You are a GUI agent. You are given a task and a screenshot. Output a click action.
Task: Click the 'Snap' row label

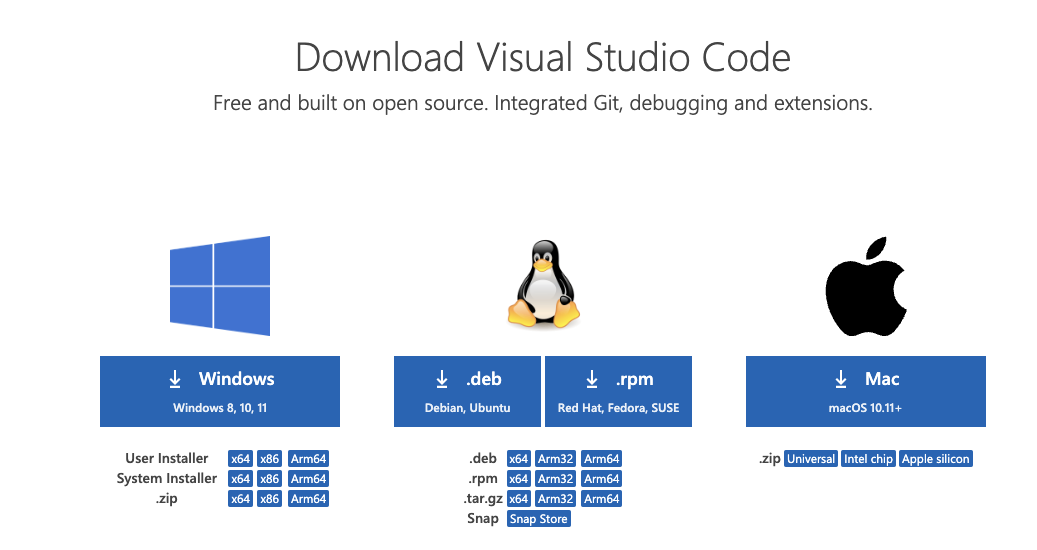pos(483,518)
